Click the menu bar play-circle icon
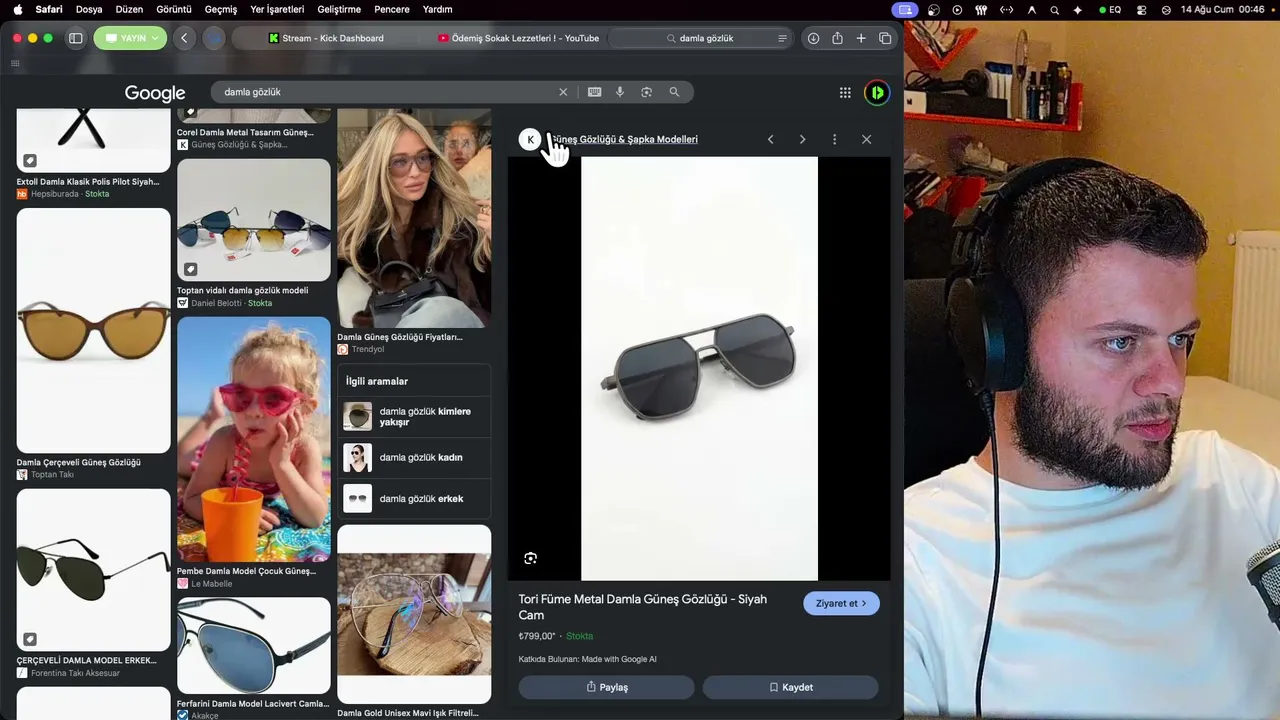This screenshot has width=1280, height=720. (957, 9)
